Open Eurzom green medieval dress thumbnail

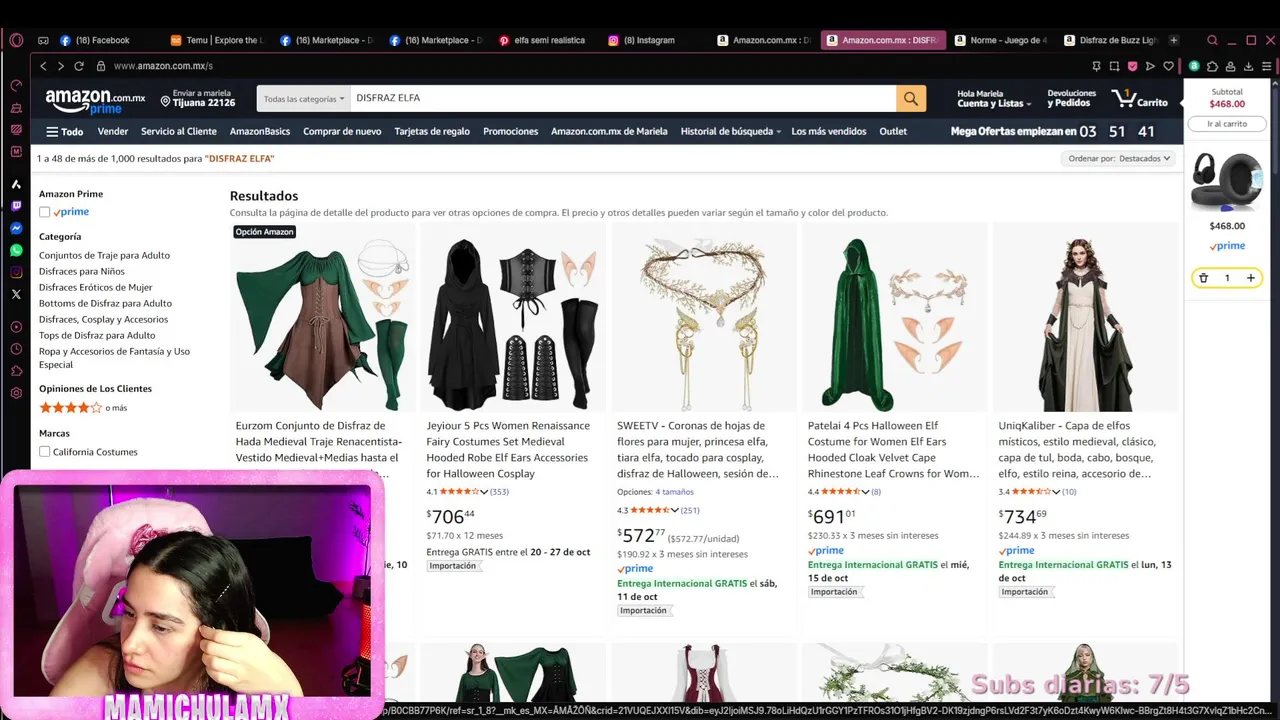click(322, 320)
